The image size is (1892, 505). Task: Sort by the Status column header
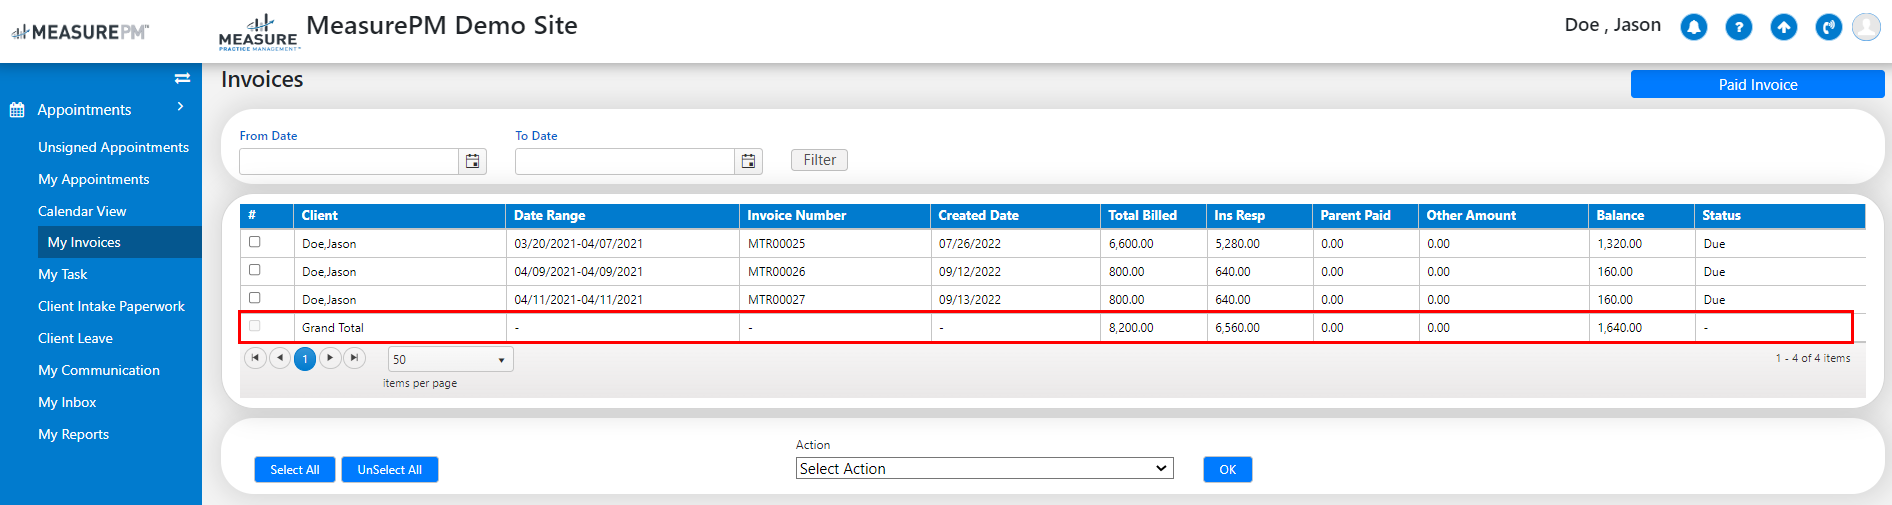1780,215
